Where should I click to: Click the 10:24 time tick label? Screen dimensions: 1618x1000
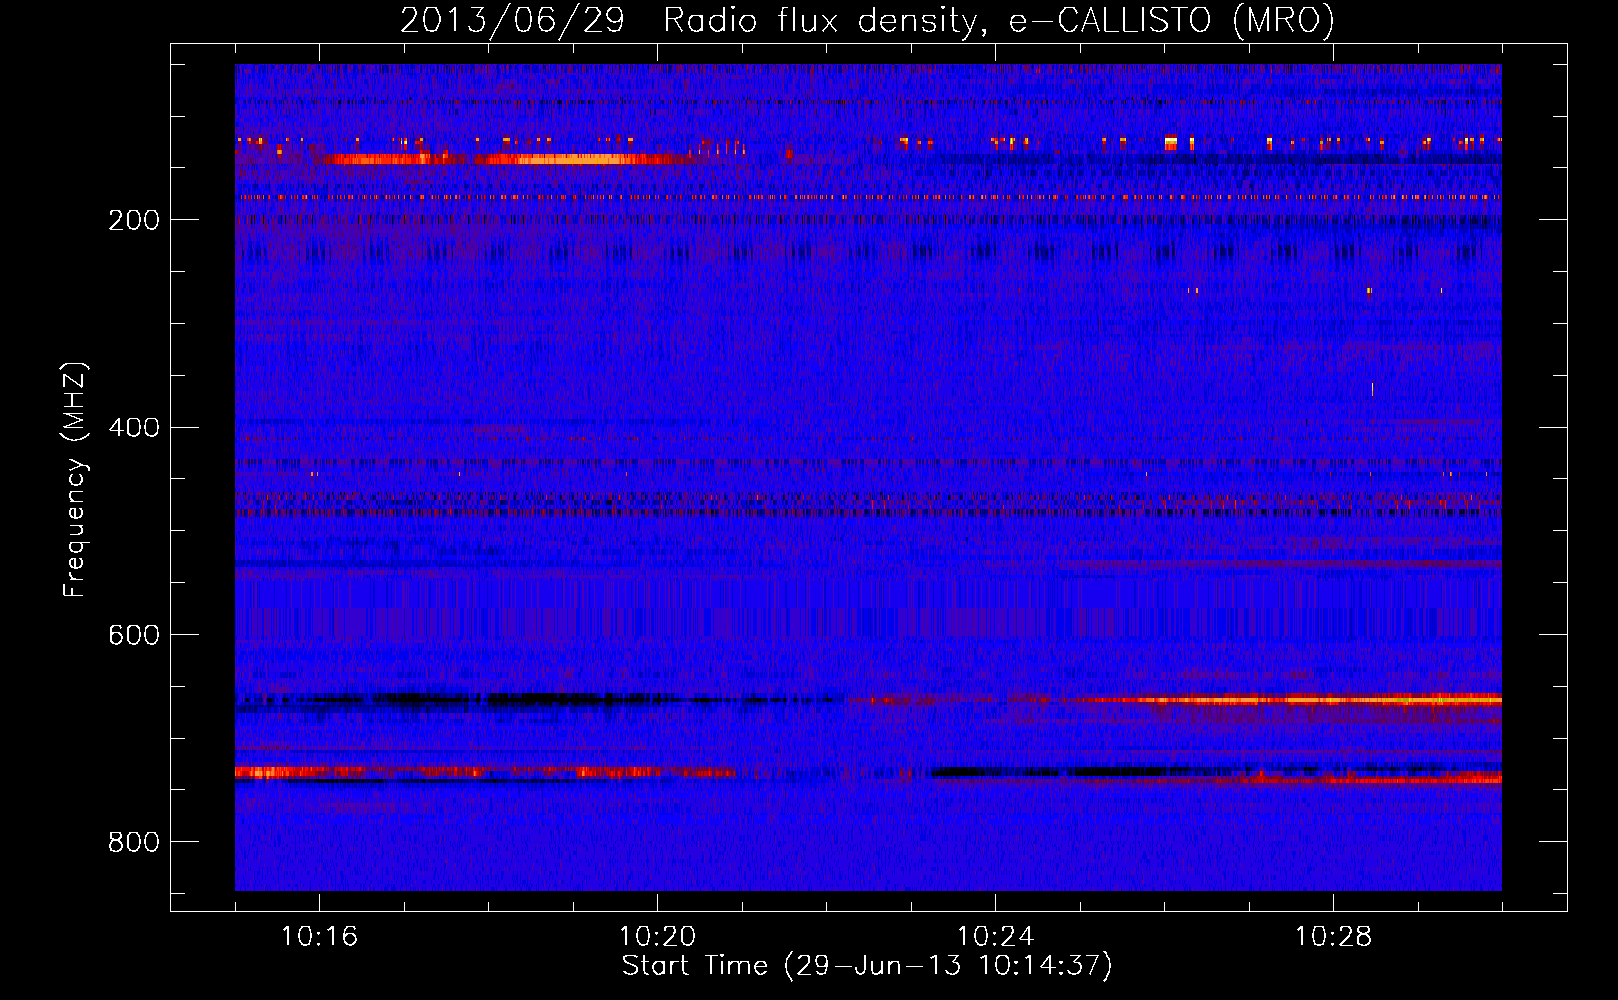pyautogui.click(x=995, y=937)
